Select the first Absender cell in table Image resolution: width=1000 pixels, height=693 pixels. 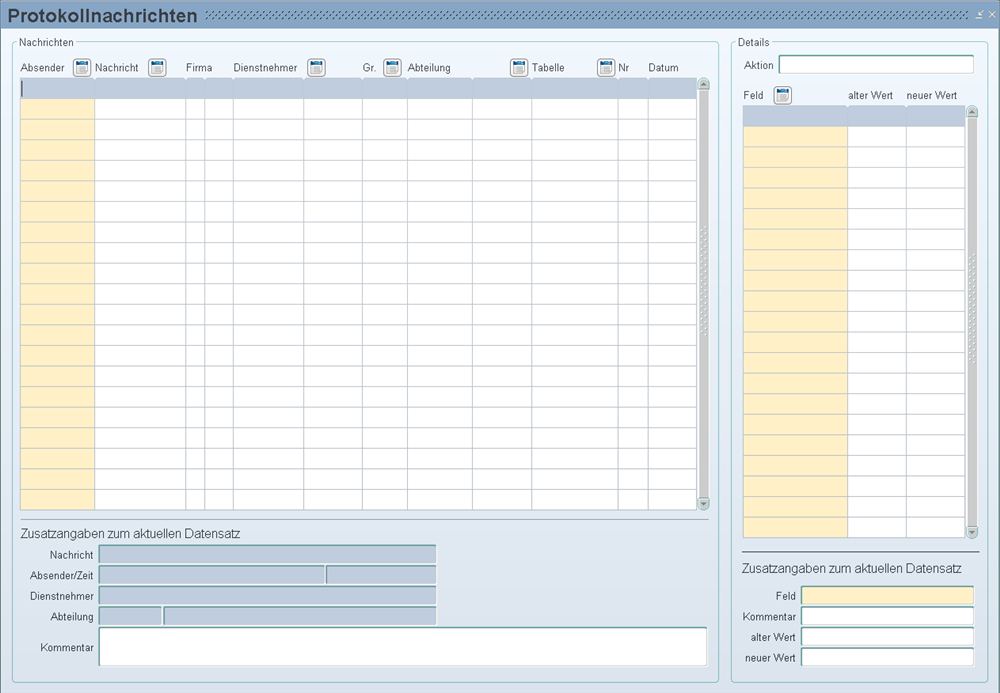[x=57, y=89]
